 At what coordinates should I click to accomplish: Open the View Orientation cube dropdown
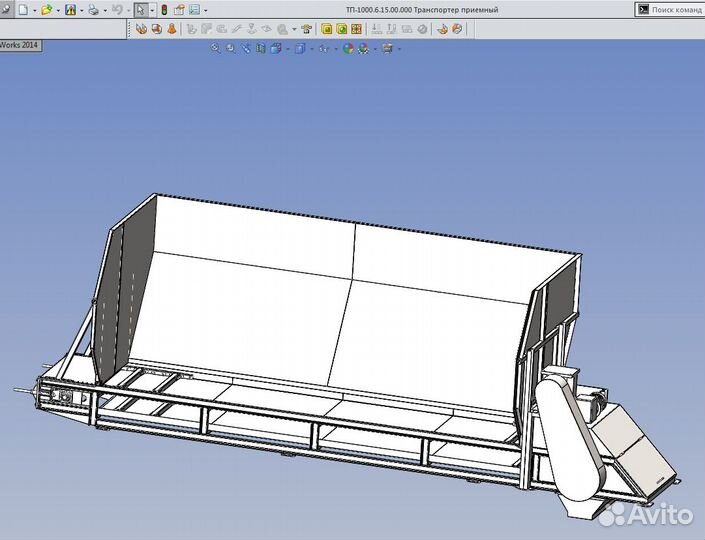point(277,48)
